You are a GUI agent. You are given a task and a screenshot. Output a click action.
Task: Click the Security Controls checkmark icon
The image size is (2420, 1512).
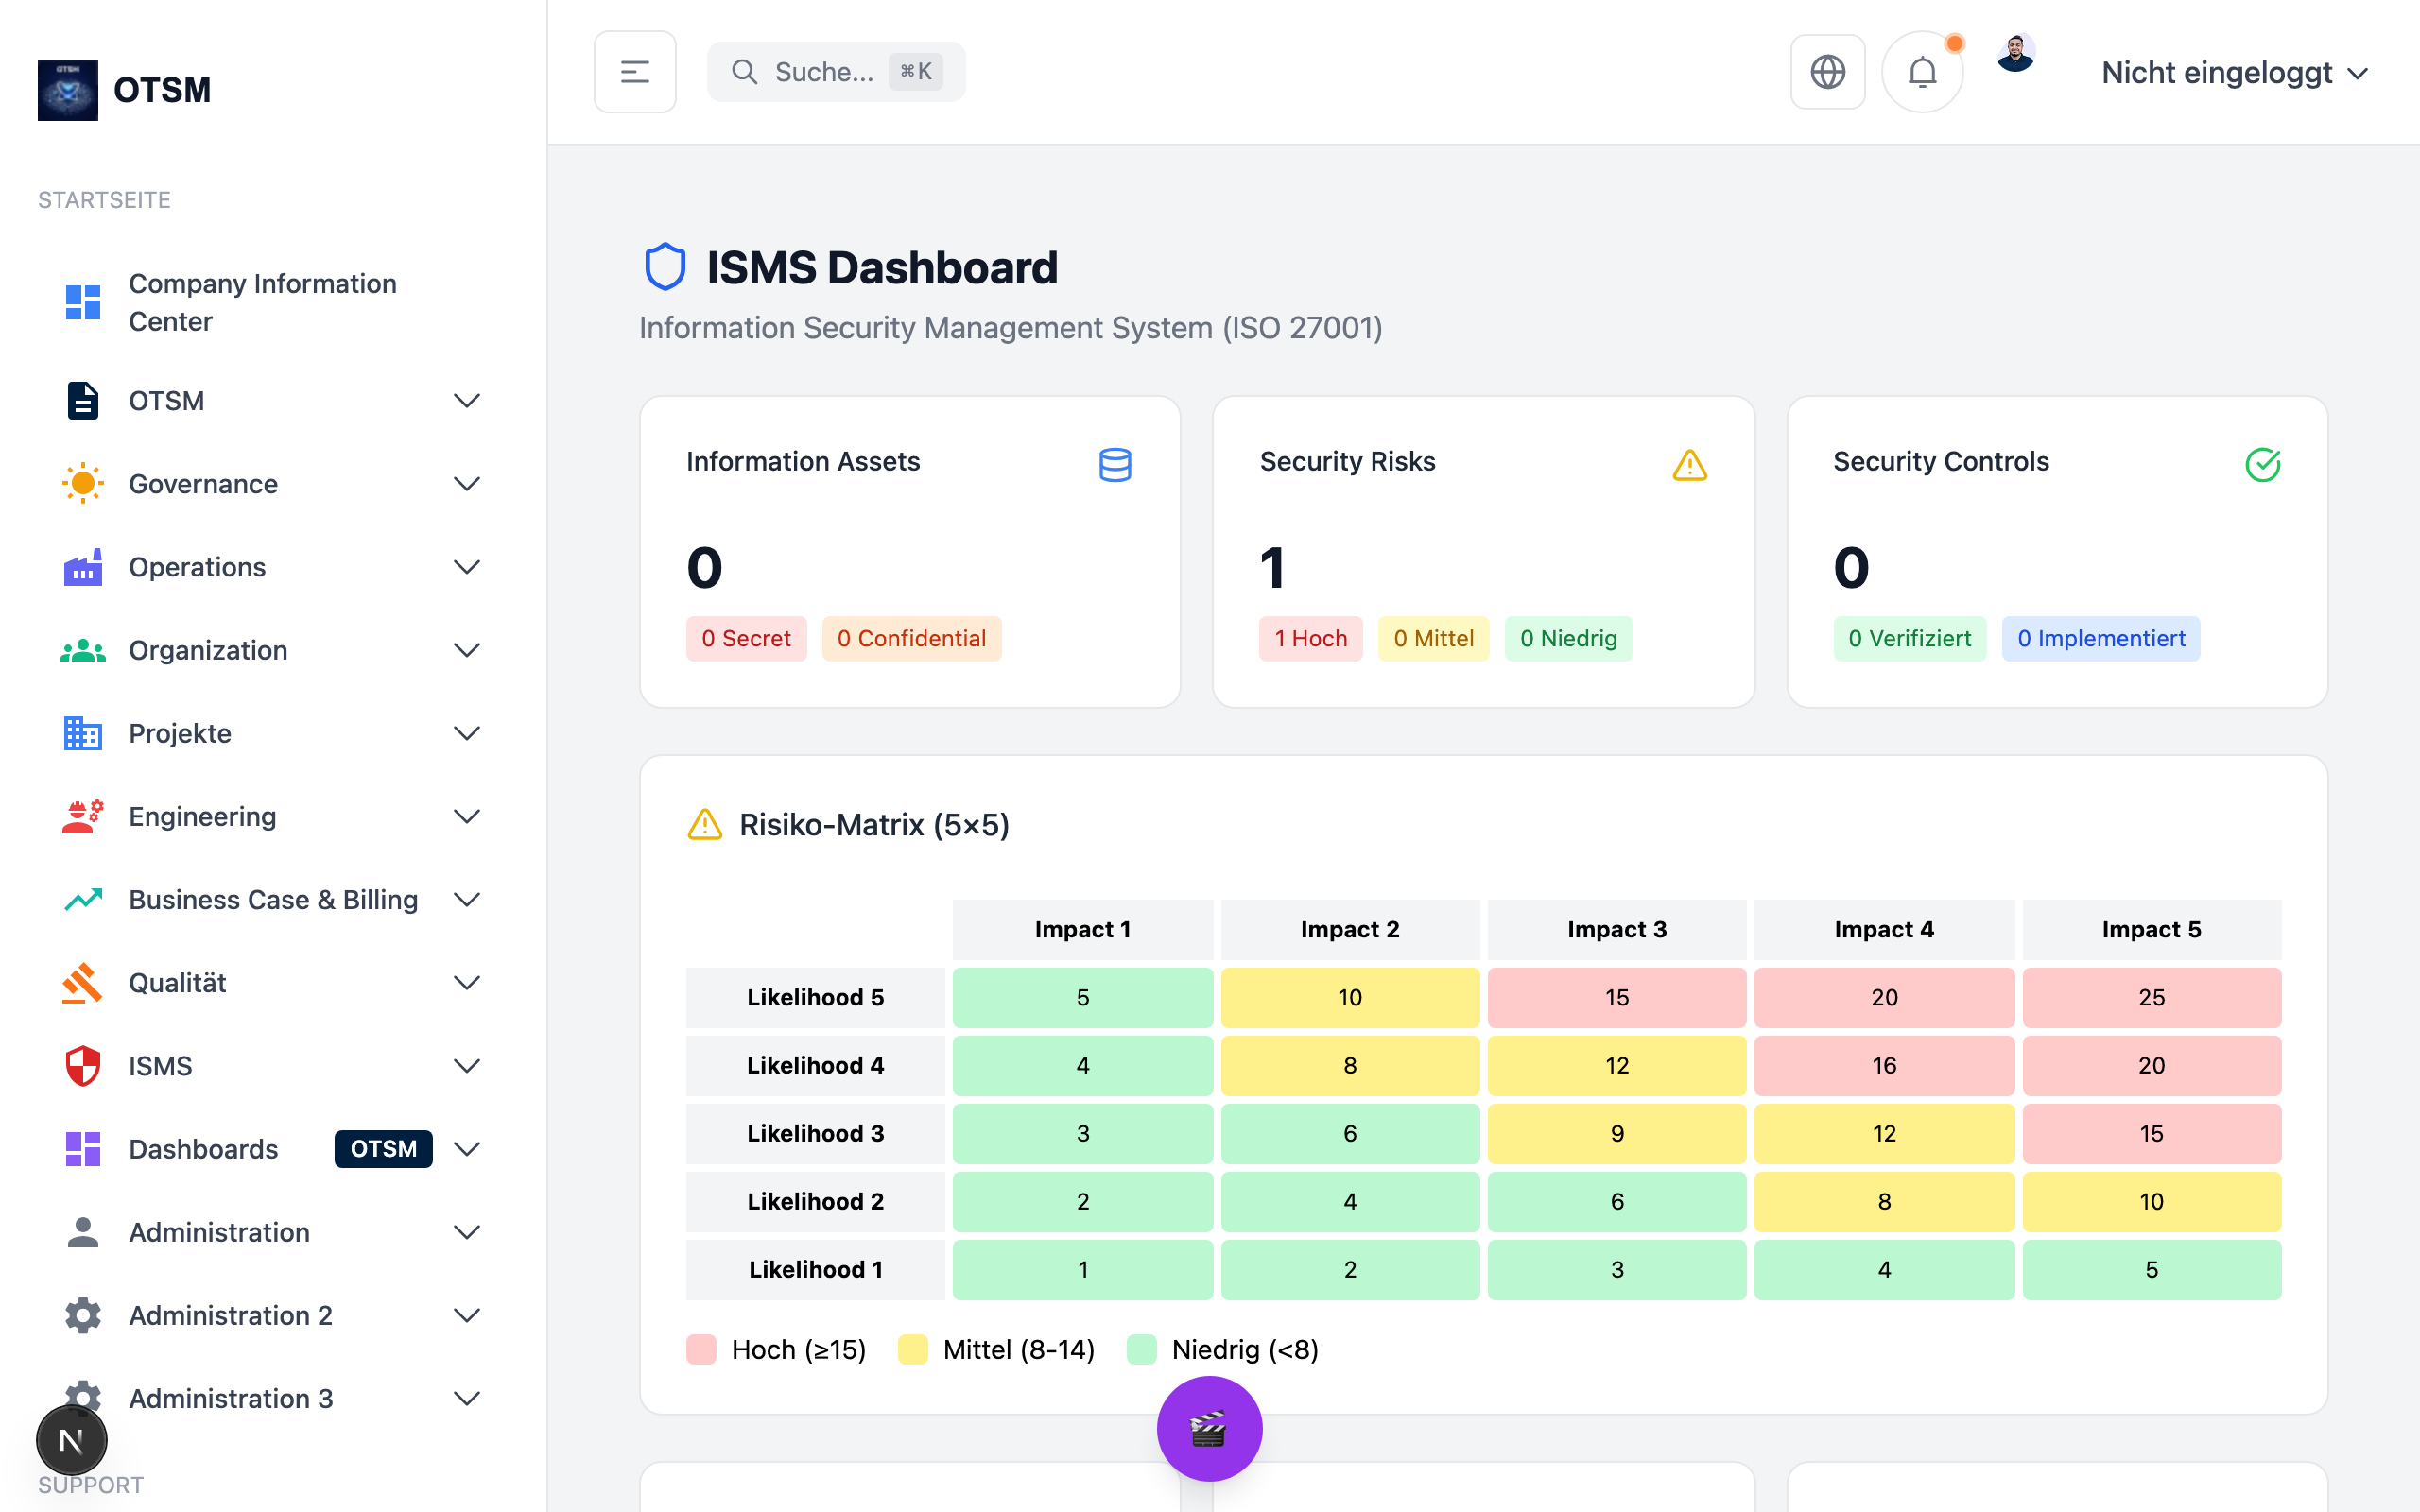pos(2262,464)
